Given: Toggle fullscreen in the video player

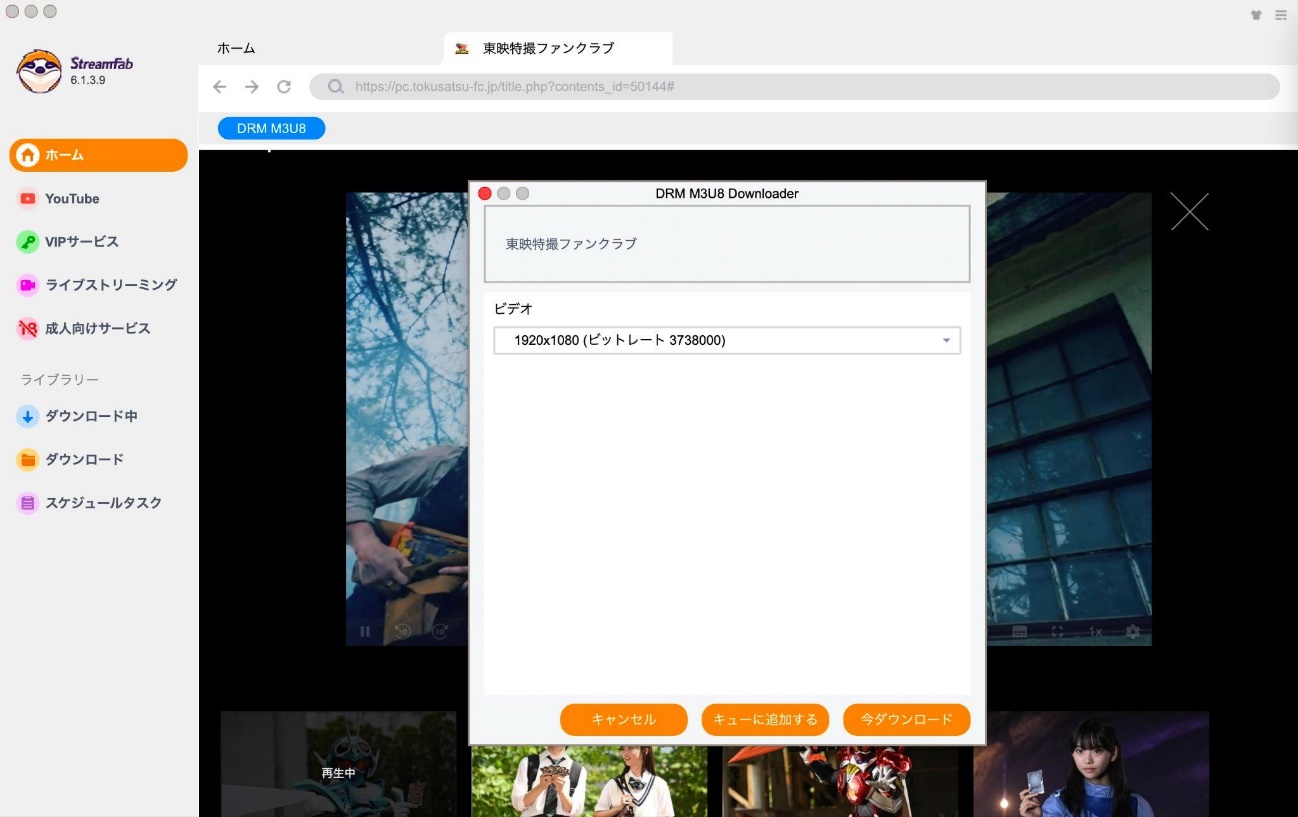Looking at the screenshot, I should [1057, 632].
